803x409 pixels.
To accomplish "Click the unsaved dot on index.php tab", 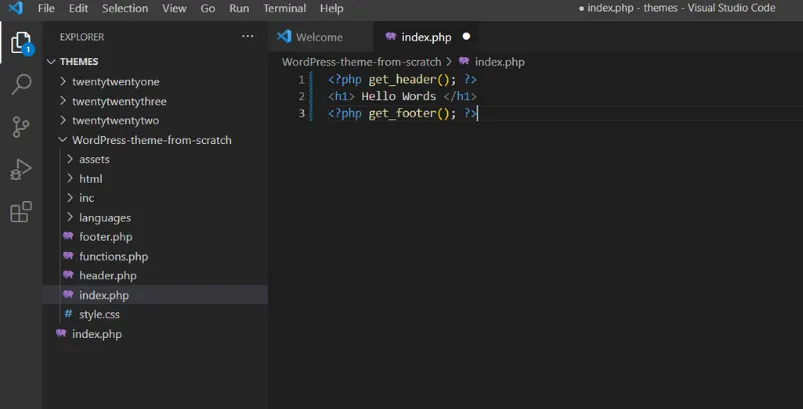I will (466, 36).
